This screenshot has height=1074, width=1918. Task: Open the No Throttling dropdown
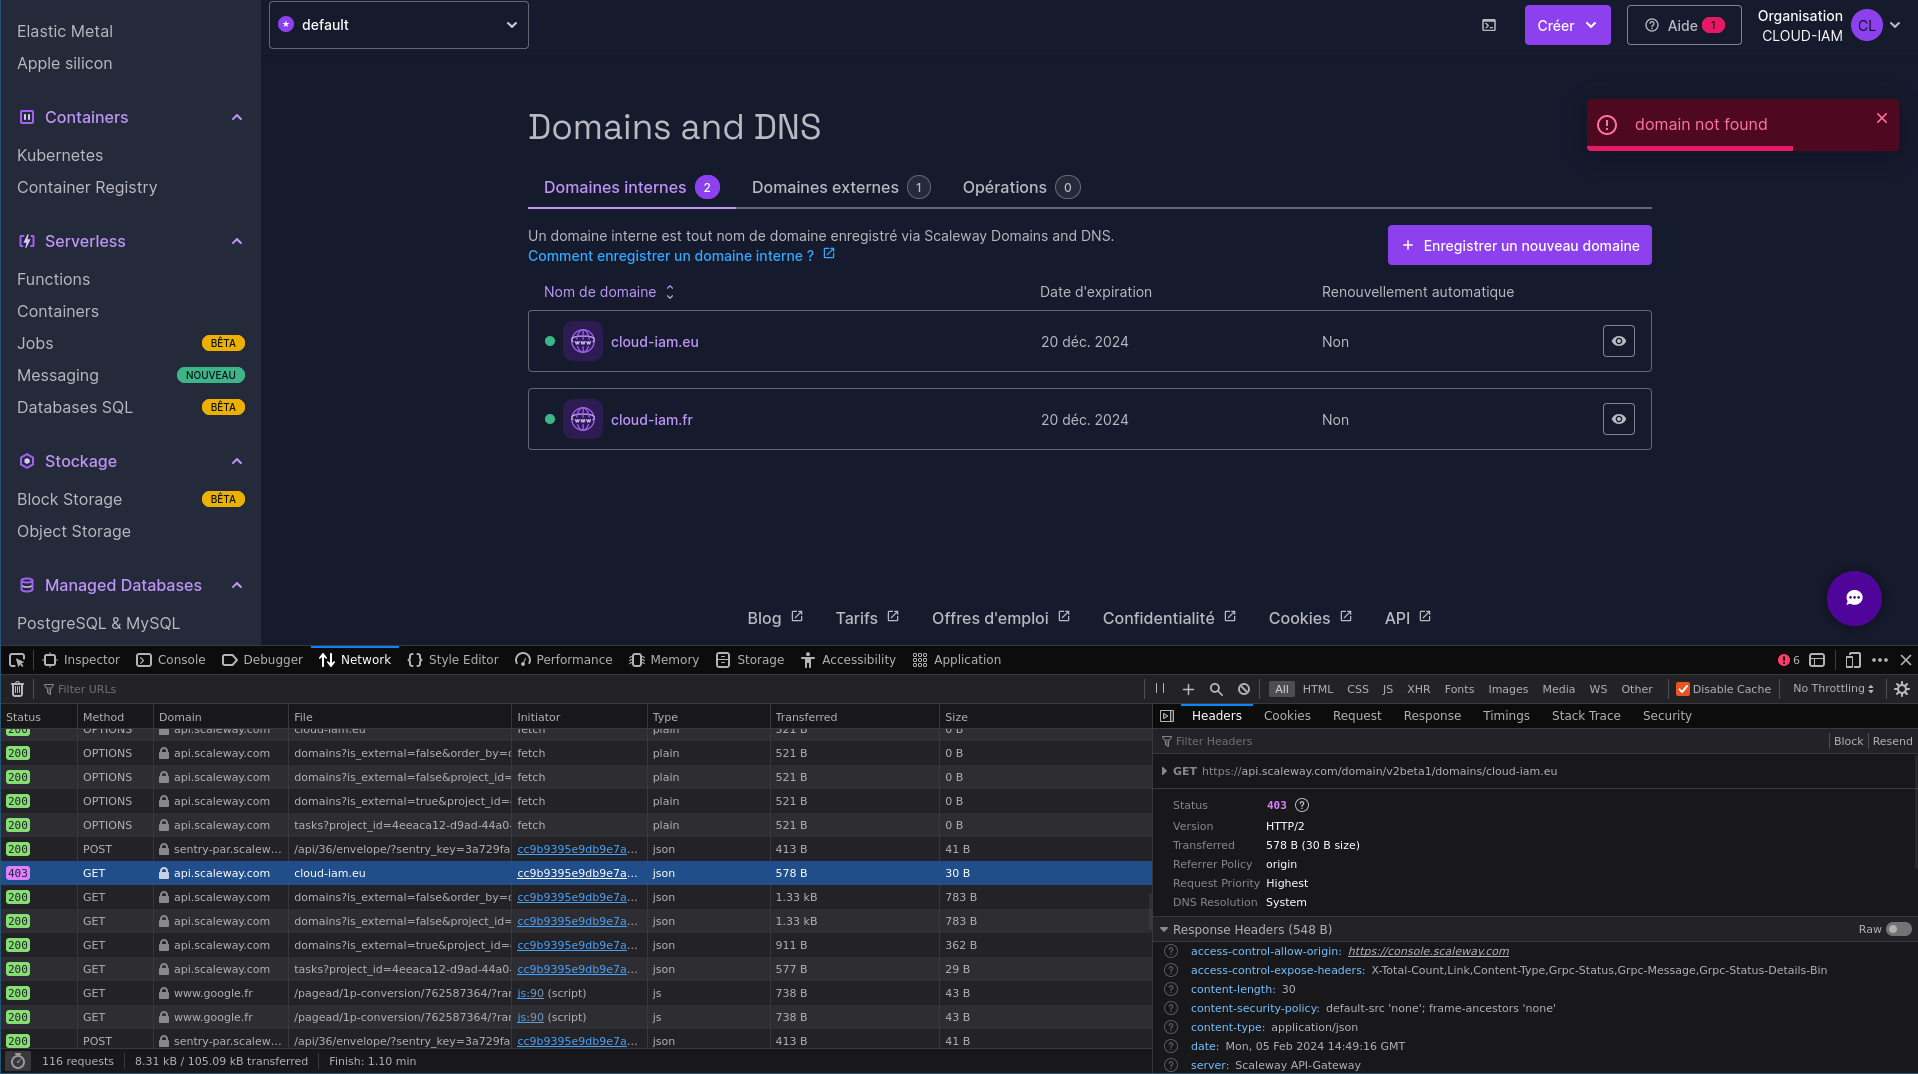point(1833,689)
